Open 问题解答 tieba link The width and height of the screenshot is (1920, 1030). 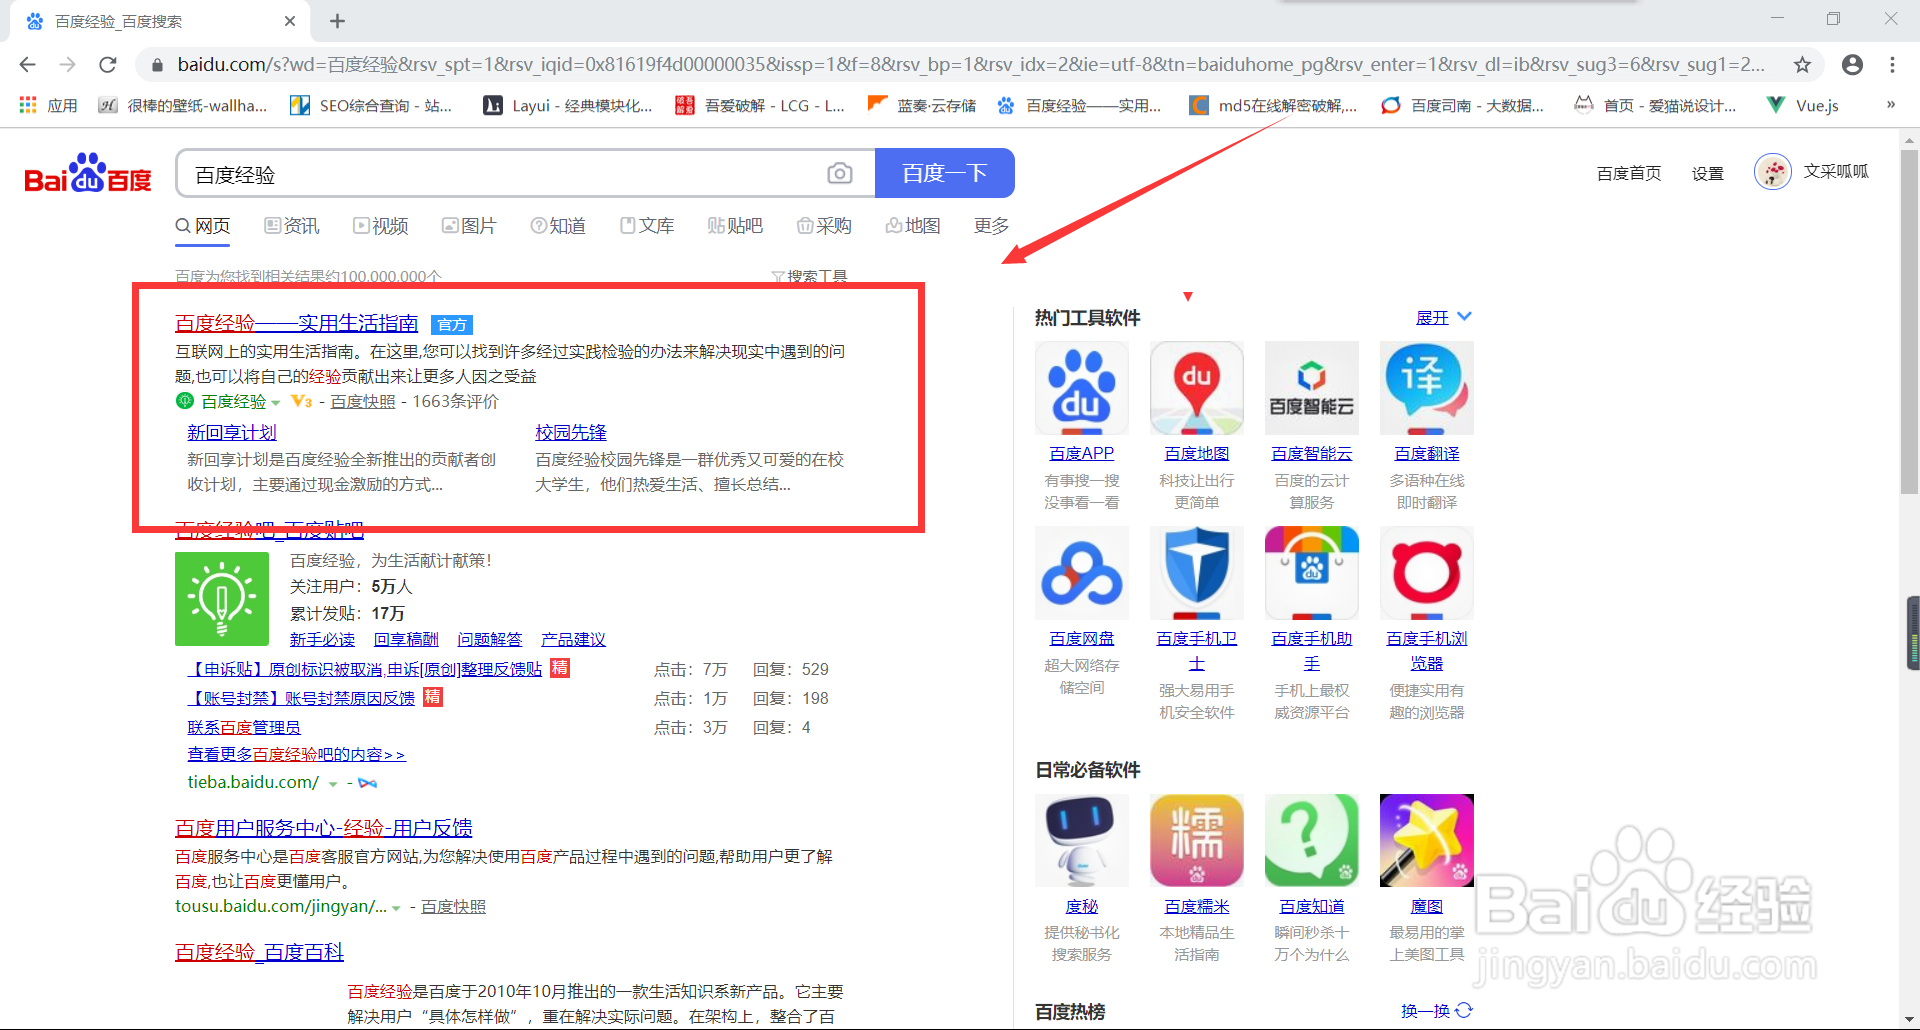[490, 639]
